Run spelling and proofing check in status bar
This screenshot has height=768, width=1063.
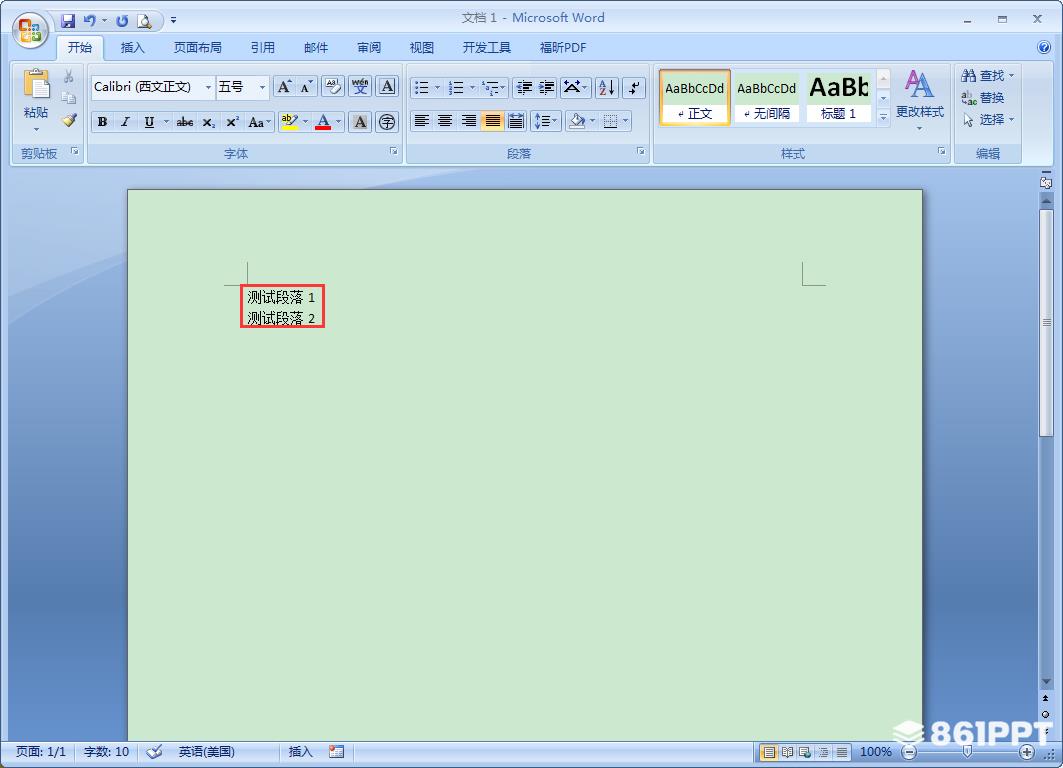(155, 752)
